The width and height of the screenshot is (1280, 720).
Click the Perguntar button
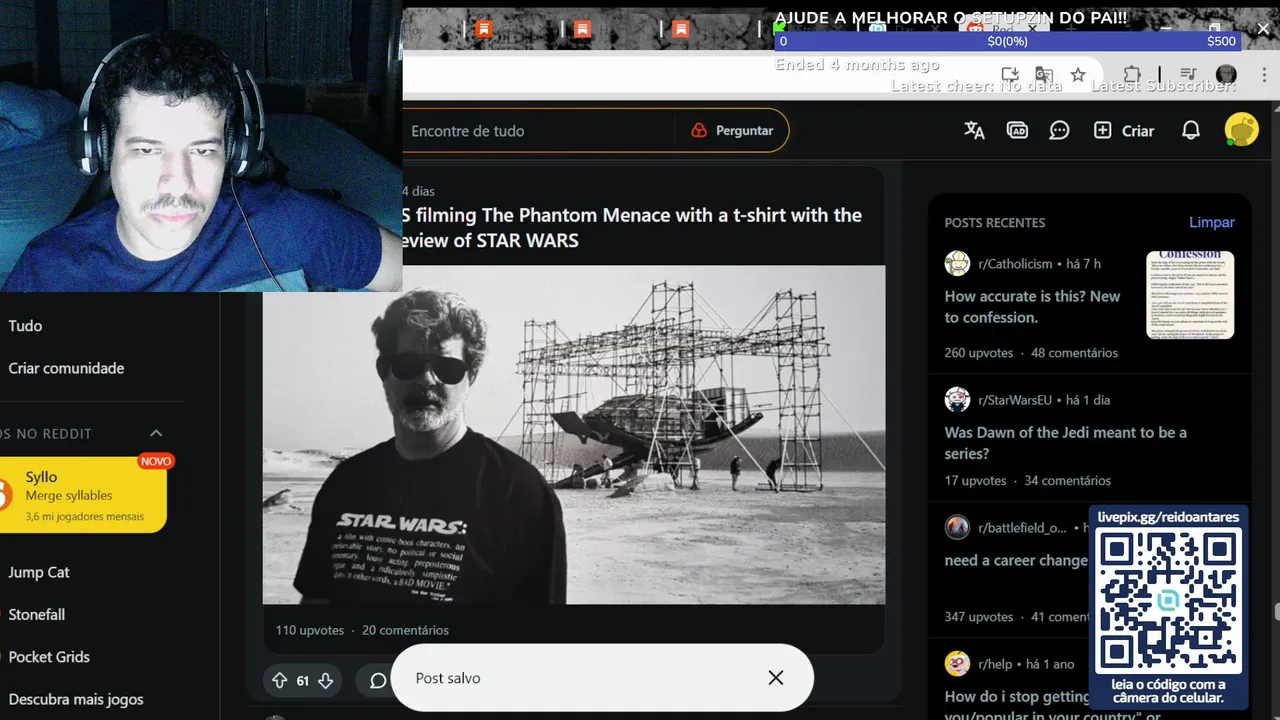pyautogui.click(x=732, y=131)
